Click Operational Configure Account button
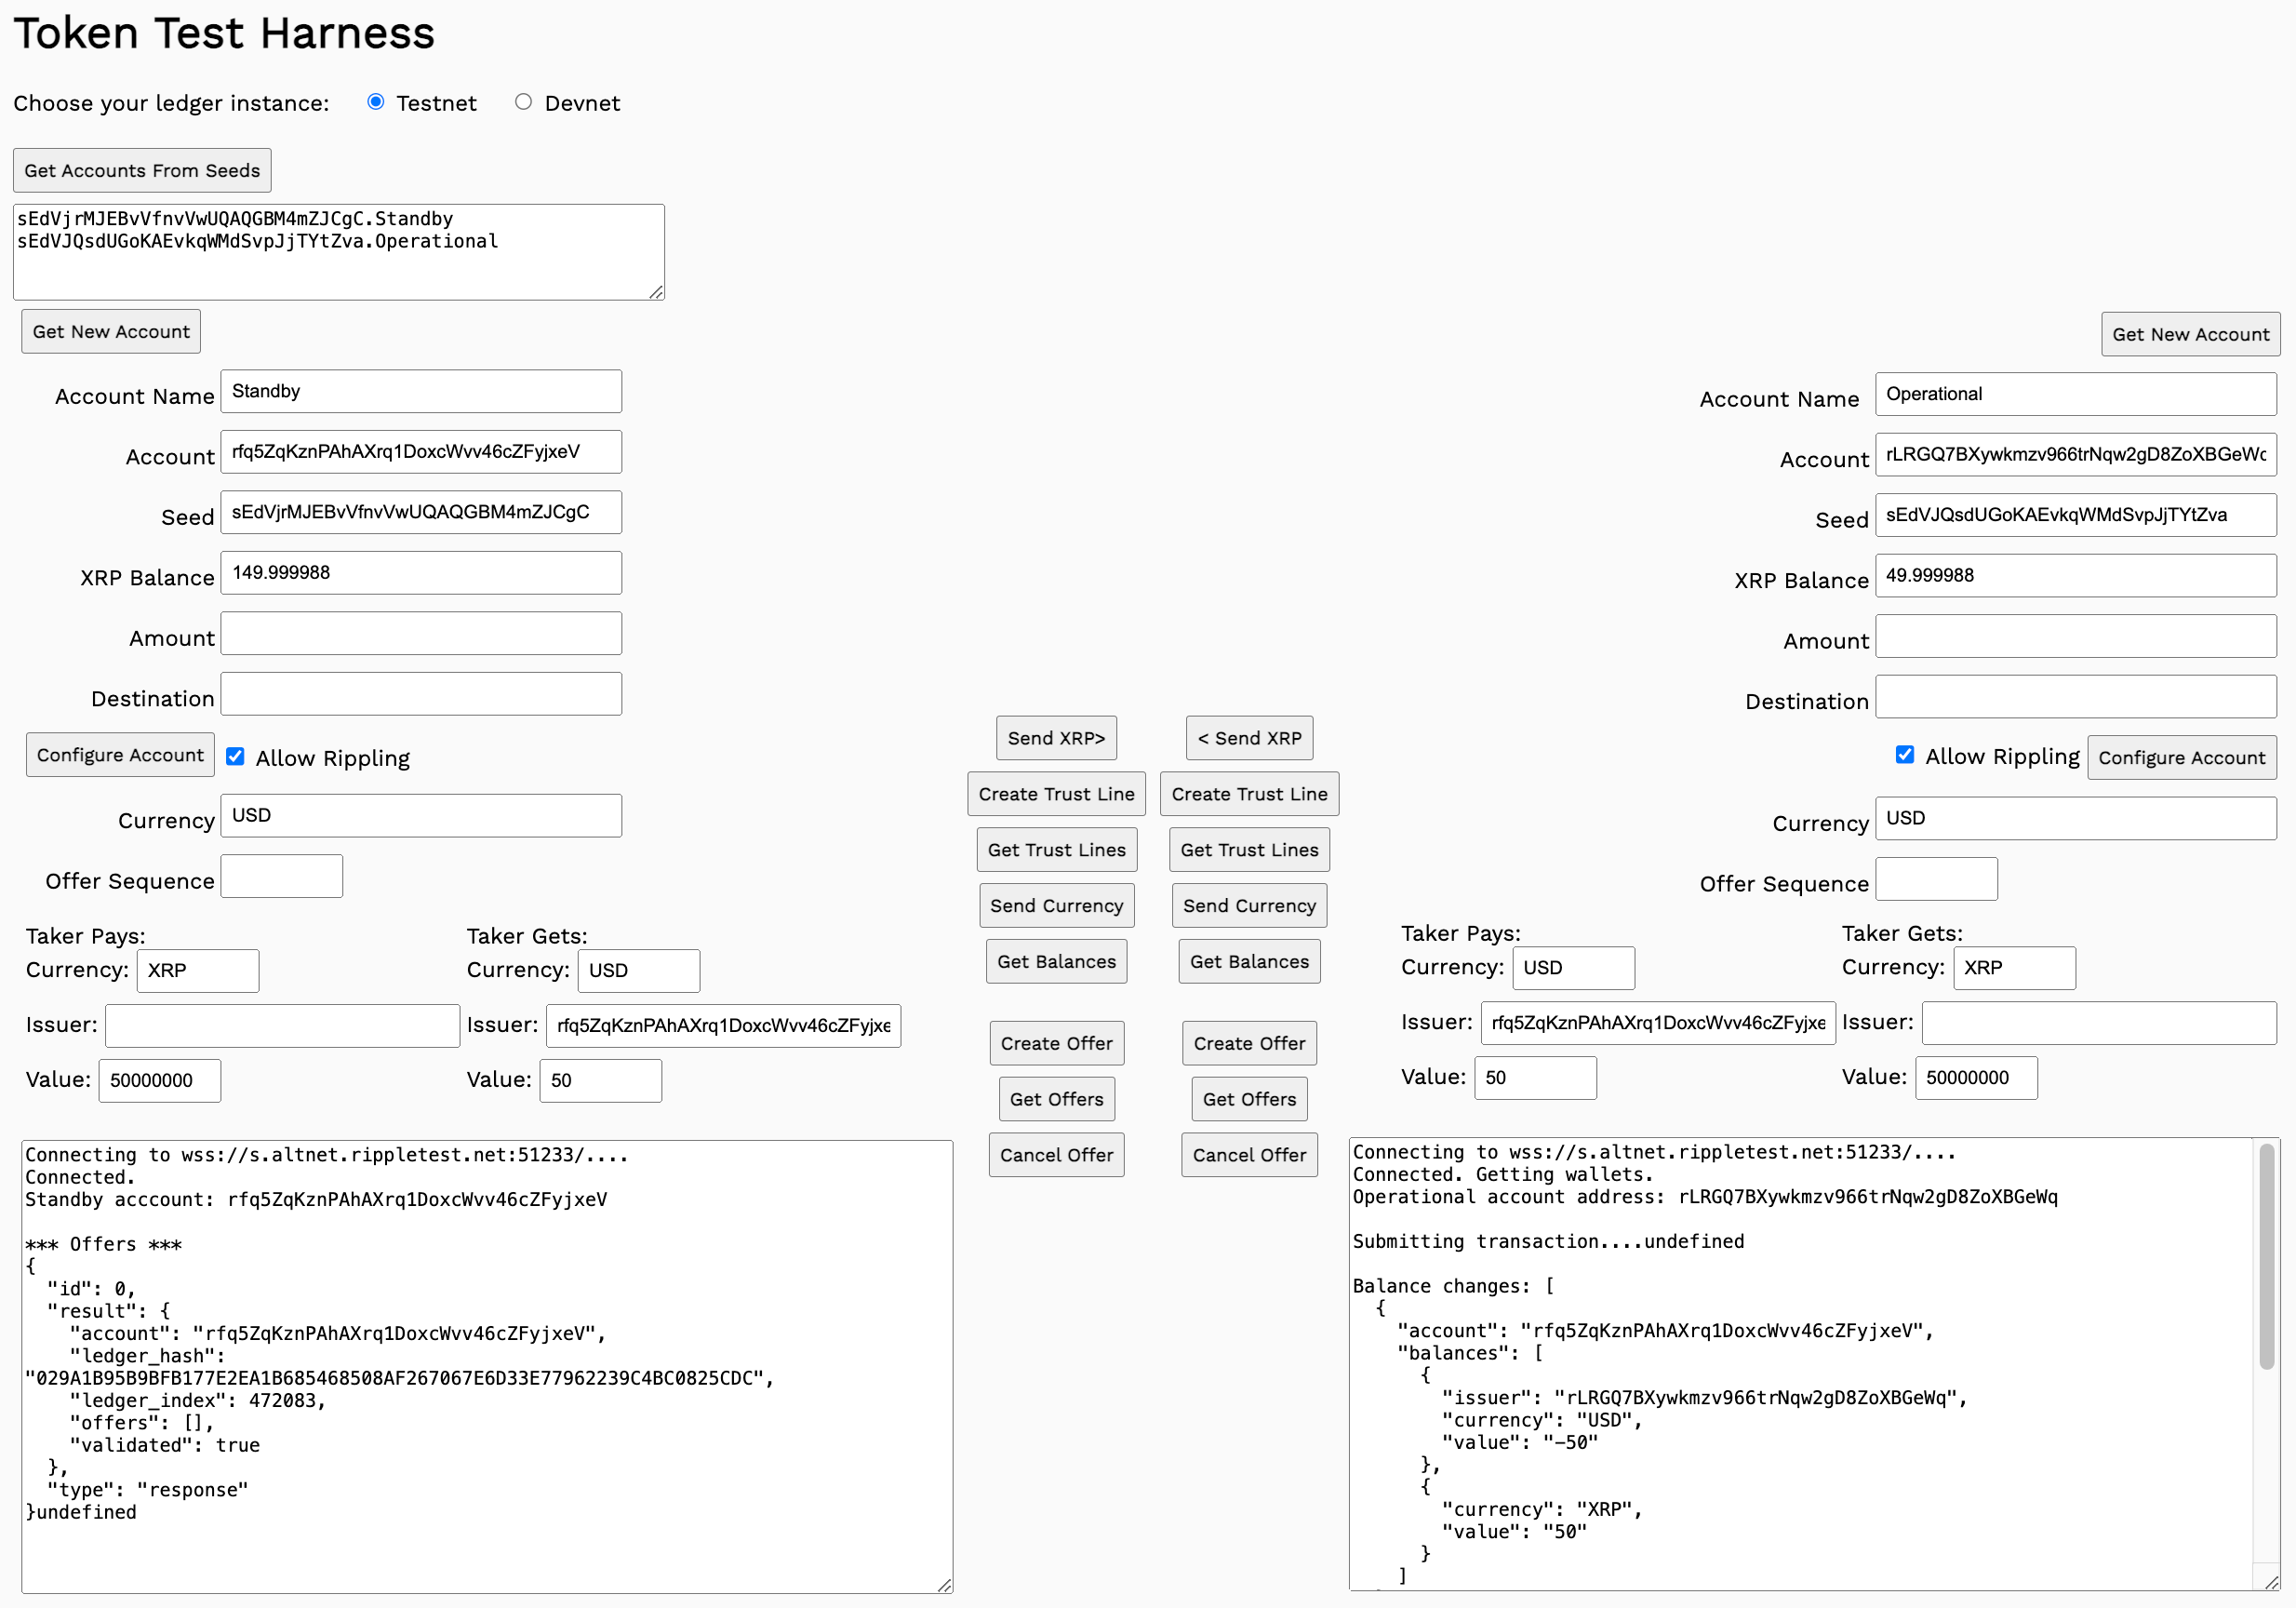Viewport: 2296px width, 1608px height. 2181,758
